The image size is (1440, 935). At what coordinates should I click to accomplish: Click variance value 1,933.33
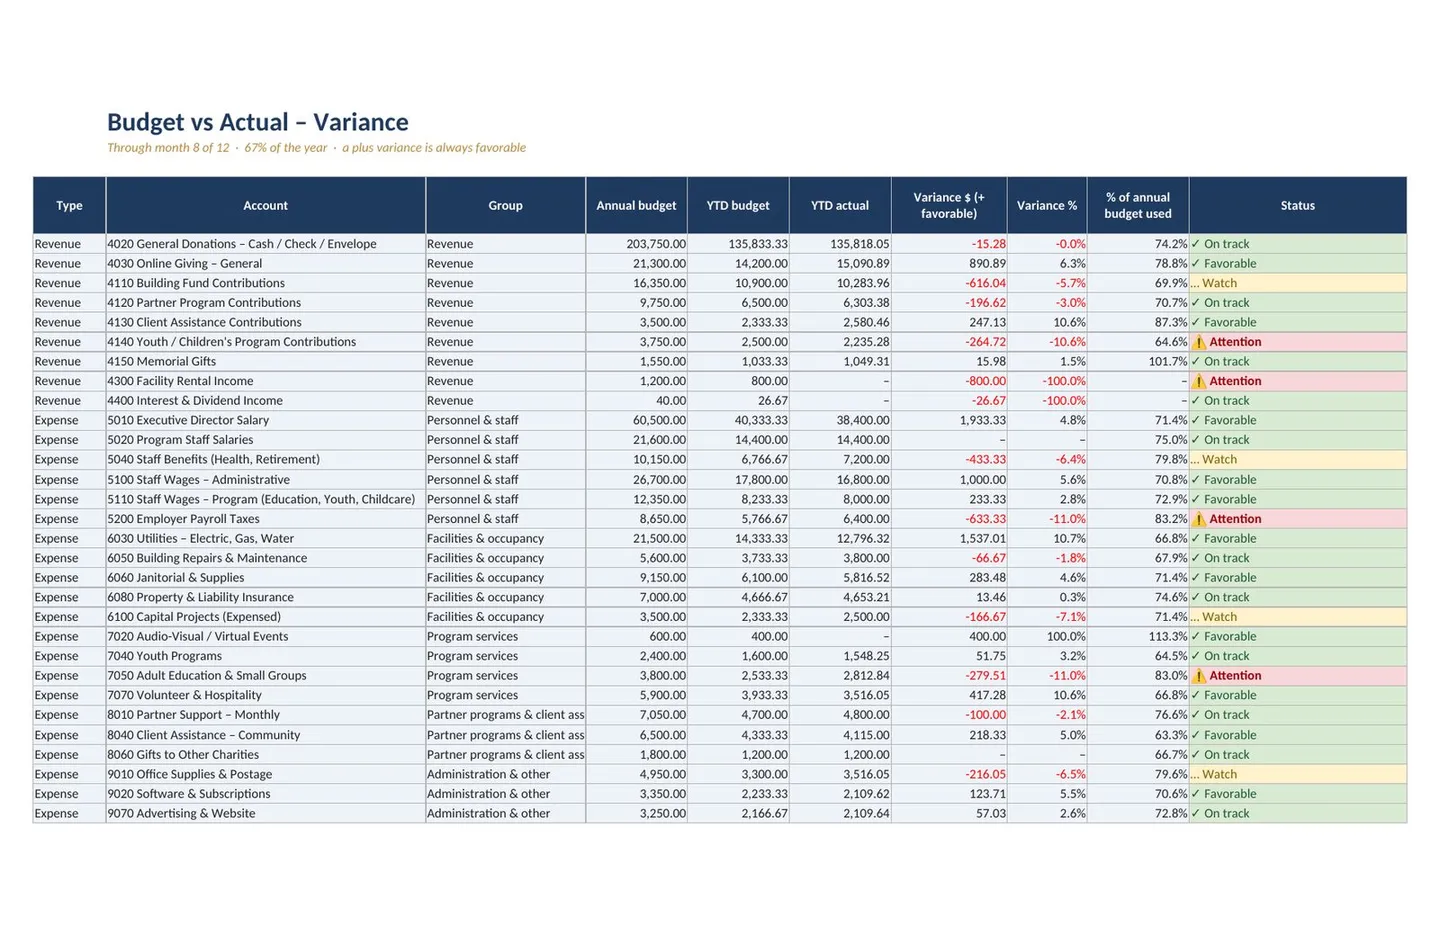(x=949, y=420)
